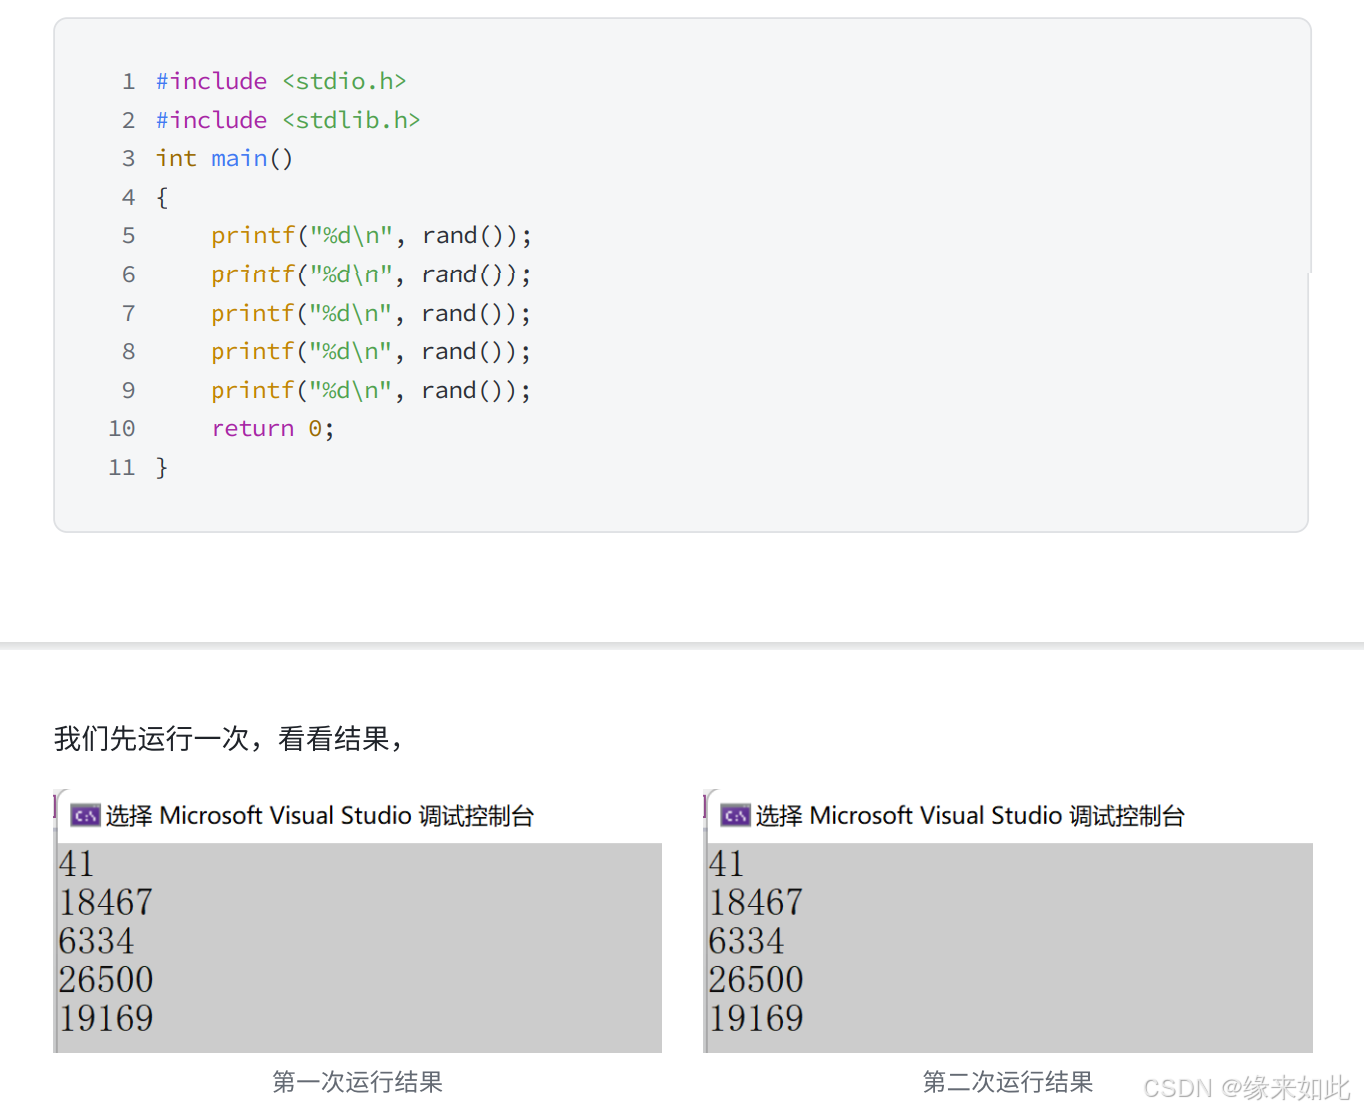This screenshot has height=1111, width=1364.
Task: Click value 18467 in first-run output
Action: (x=106, y=902)
